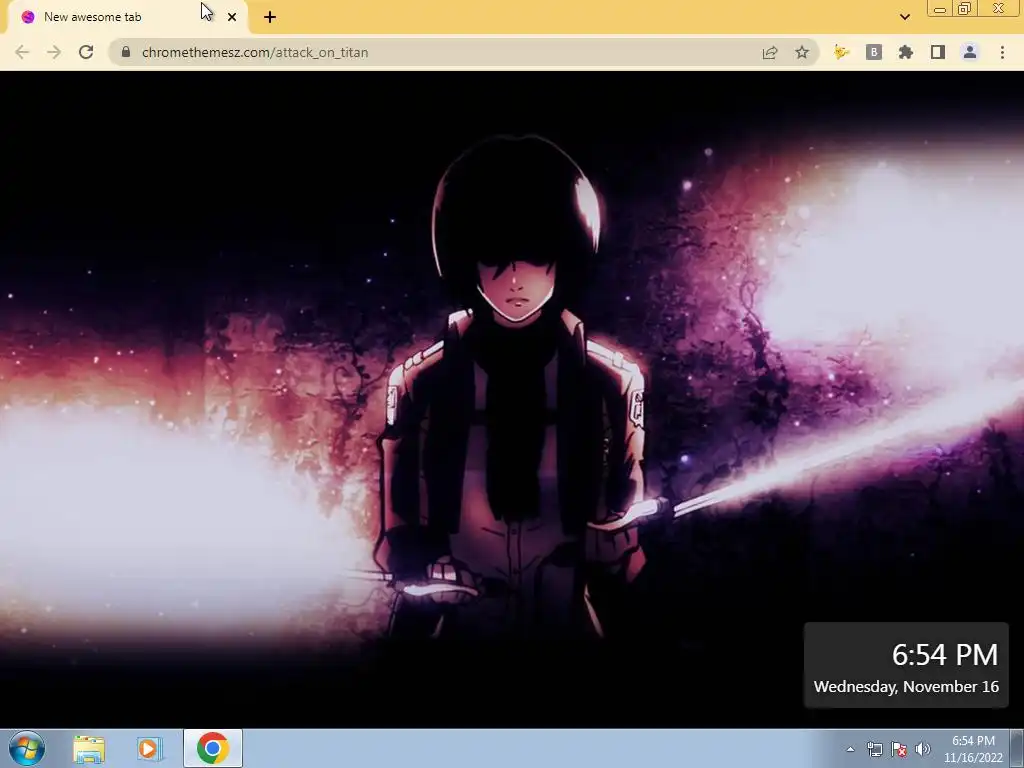Open network status tray icon
1024x768 pixels.
point(874,749)
